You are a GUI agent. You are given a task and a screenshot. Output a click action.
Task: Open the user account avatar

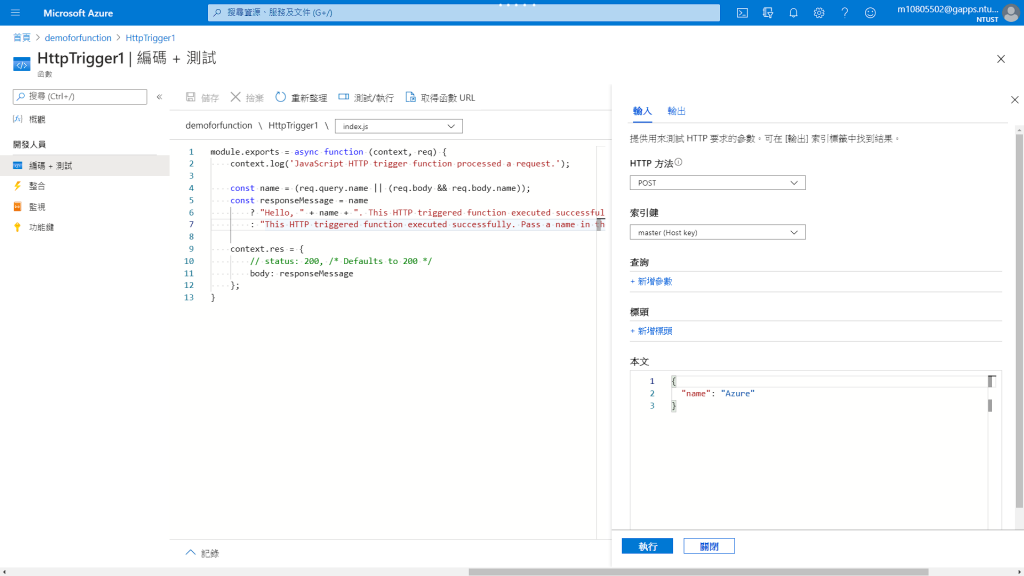click(1010, 13)
